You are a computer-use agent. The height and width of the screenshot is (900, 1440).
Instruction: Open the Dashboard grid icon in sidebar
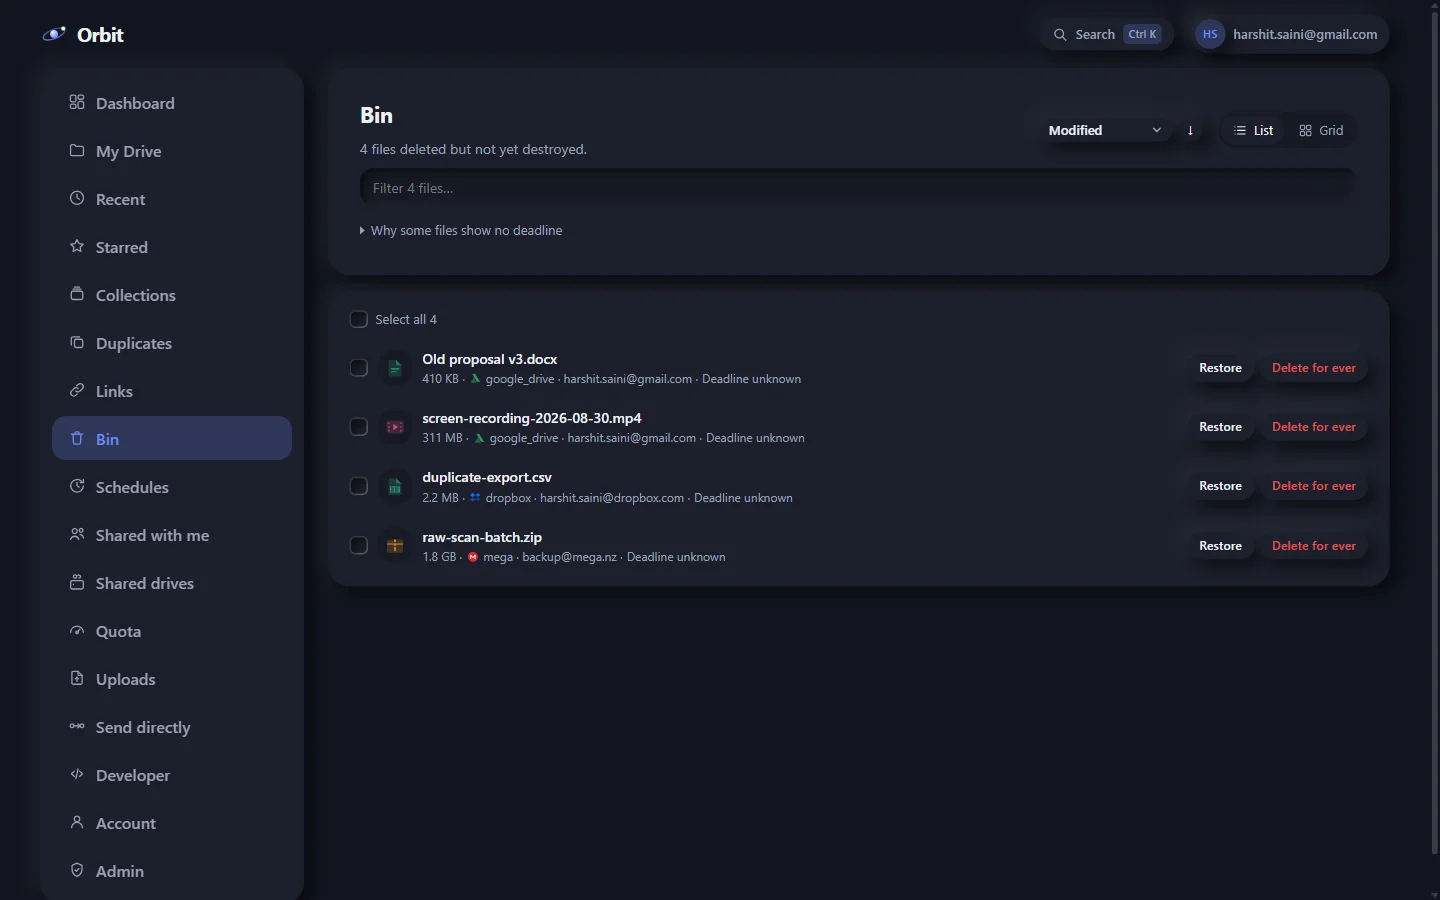click(x=77, y=102)
